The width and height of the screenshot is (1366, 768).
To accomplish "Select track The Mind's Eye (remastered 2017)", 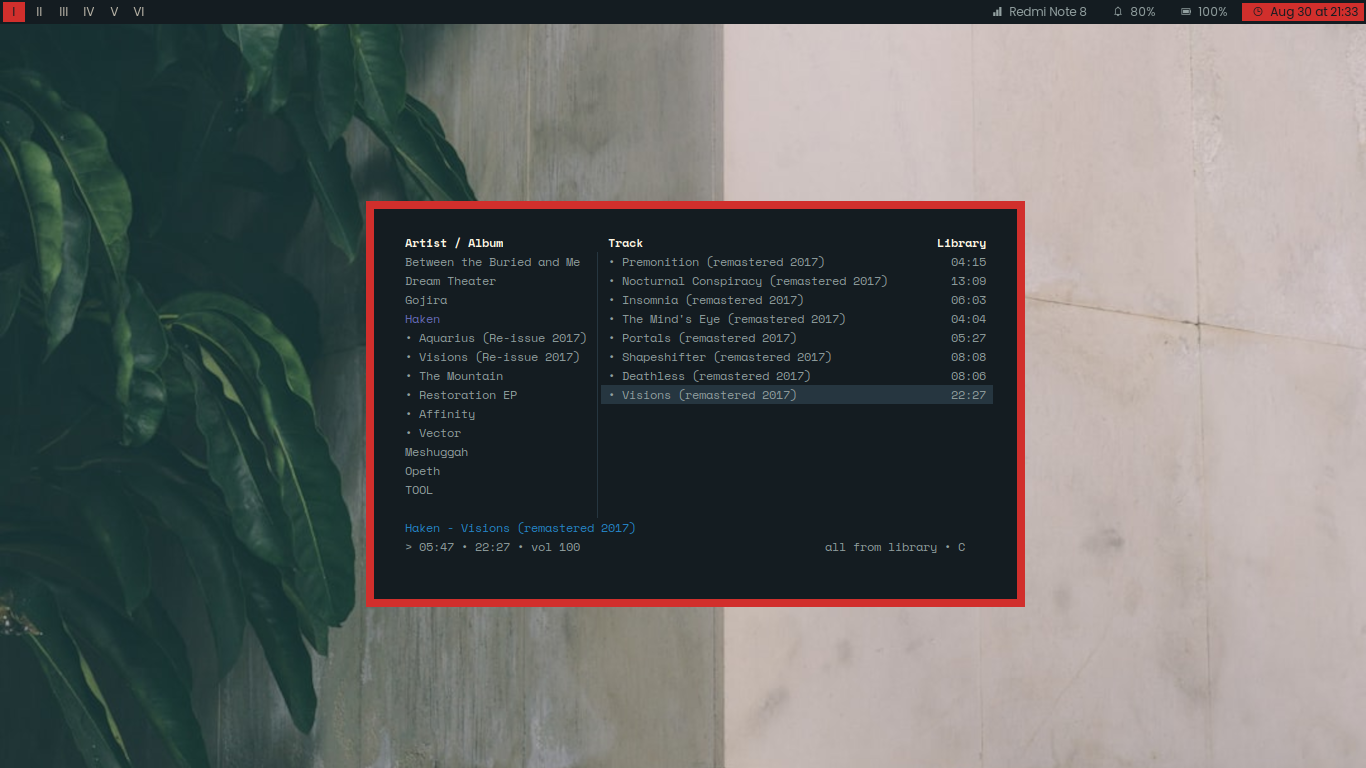I will 797,319.
